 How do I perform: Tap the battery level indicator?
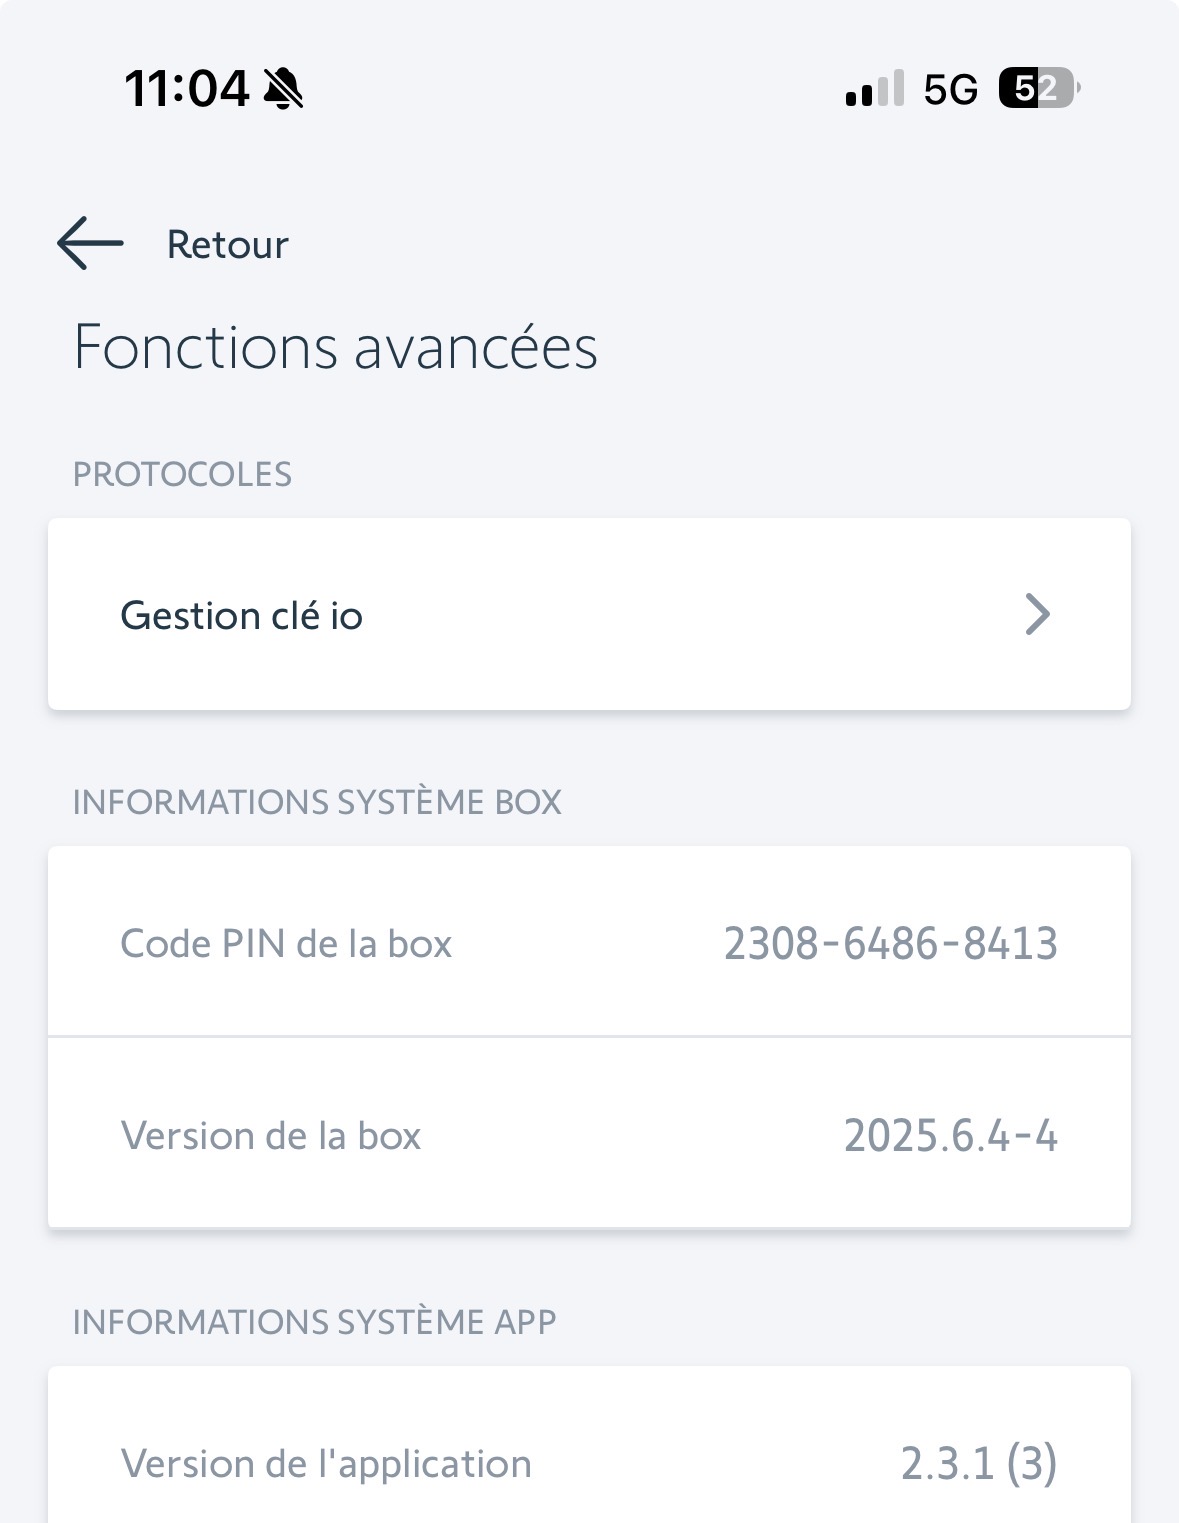tap(1038, 89)
